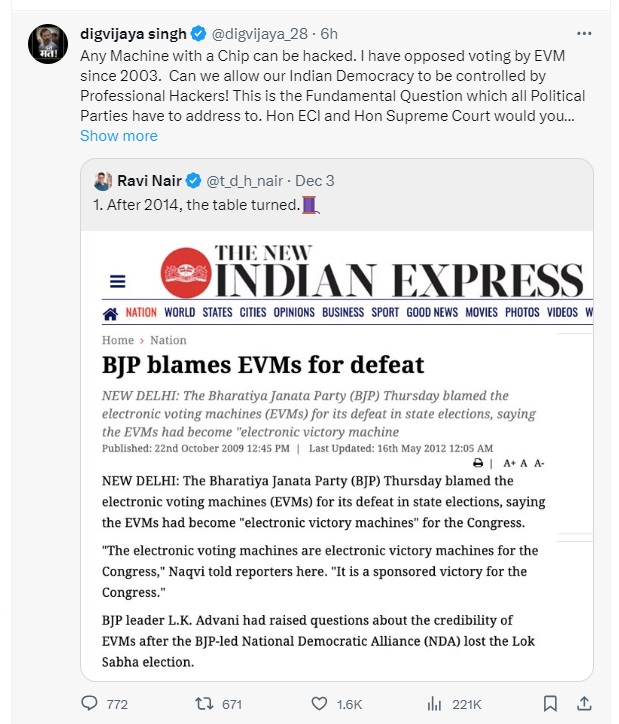This screenshot has width=619, height=724.
Task: Open the BUSINESS navigation item
Action: [343, 313]
